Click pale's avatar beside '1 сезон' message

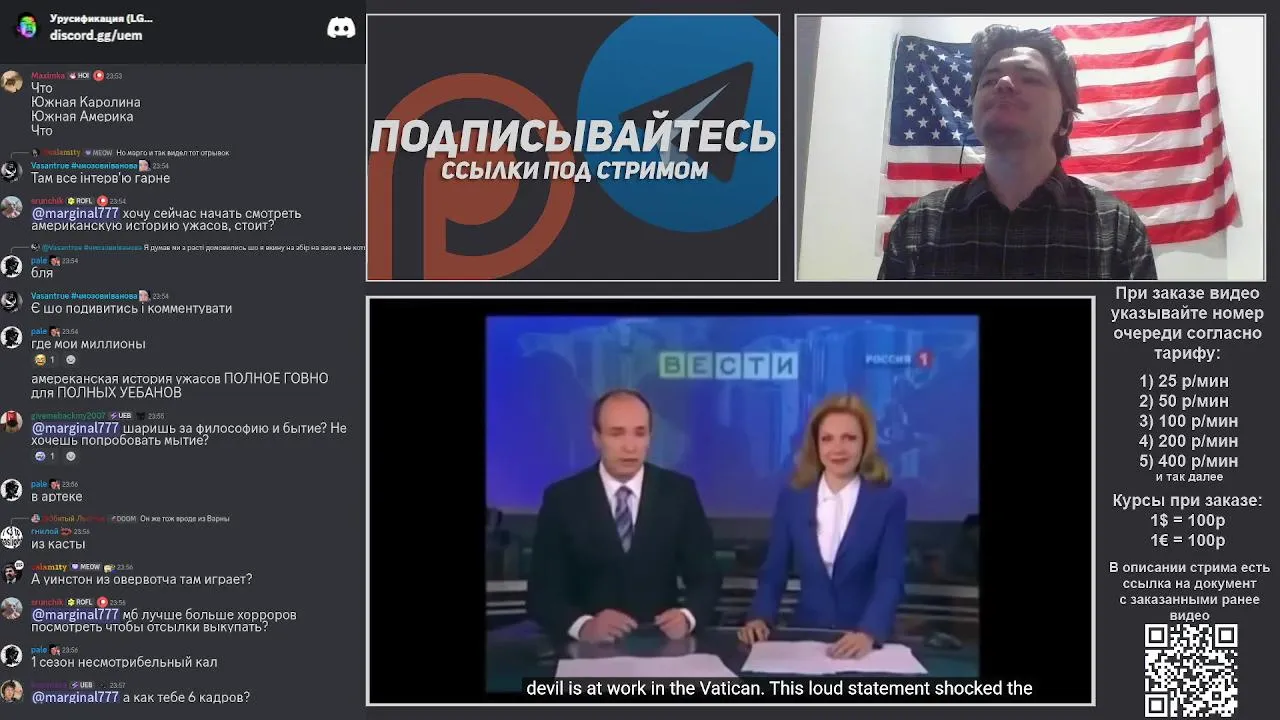click(x=12, y=655)
